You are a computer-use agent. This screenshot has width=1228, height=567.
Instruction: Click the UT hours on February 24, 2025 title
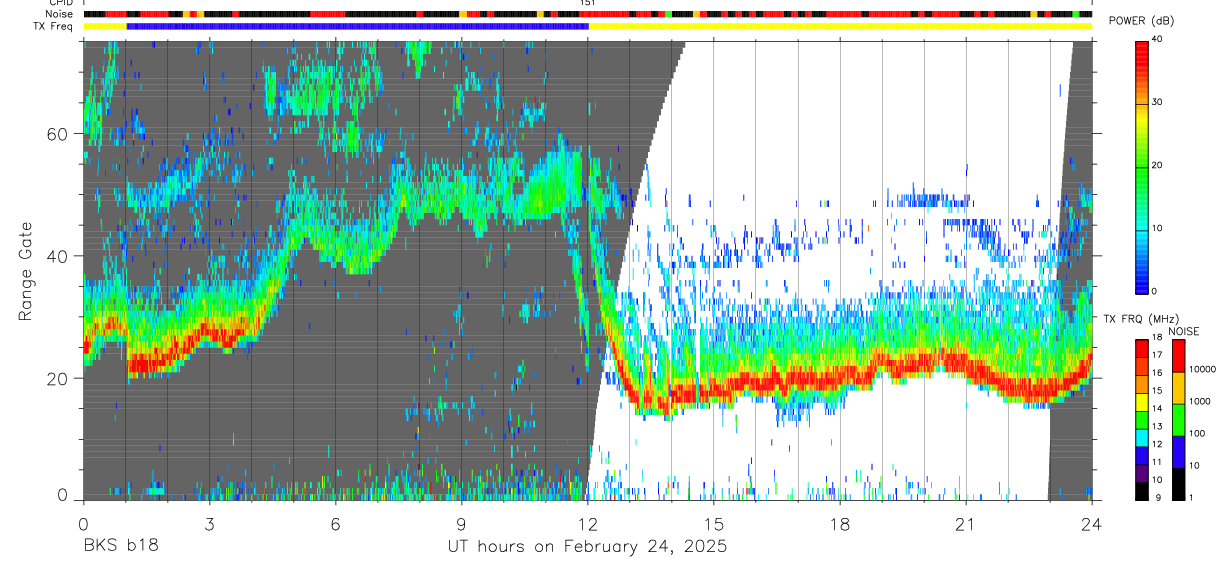tap(587, 547)
